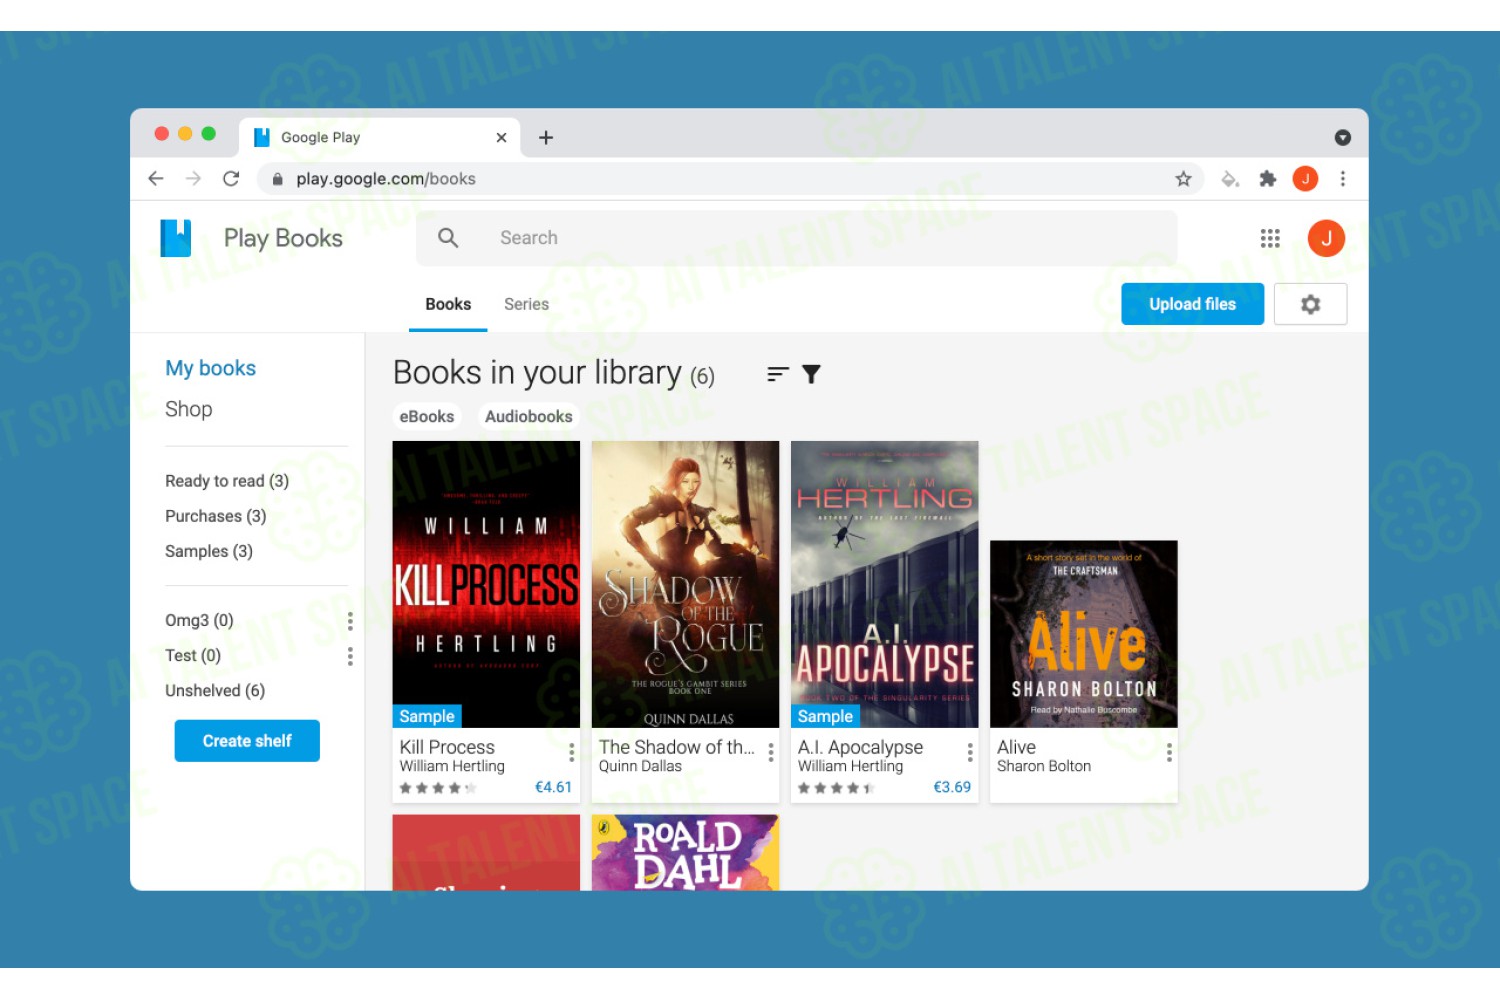Click the site lock icon
This screenshot has width=1500, height=1000.
pyautogui.click(x=278, y=179)
